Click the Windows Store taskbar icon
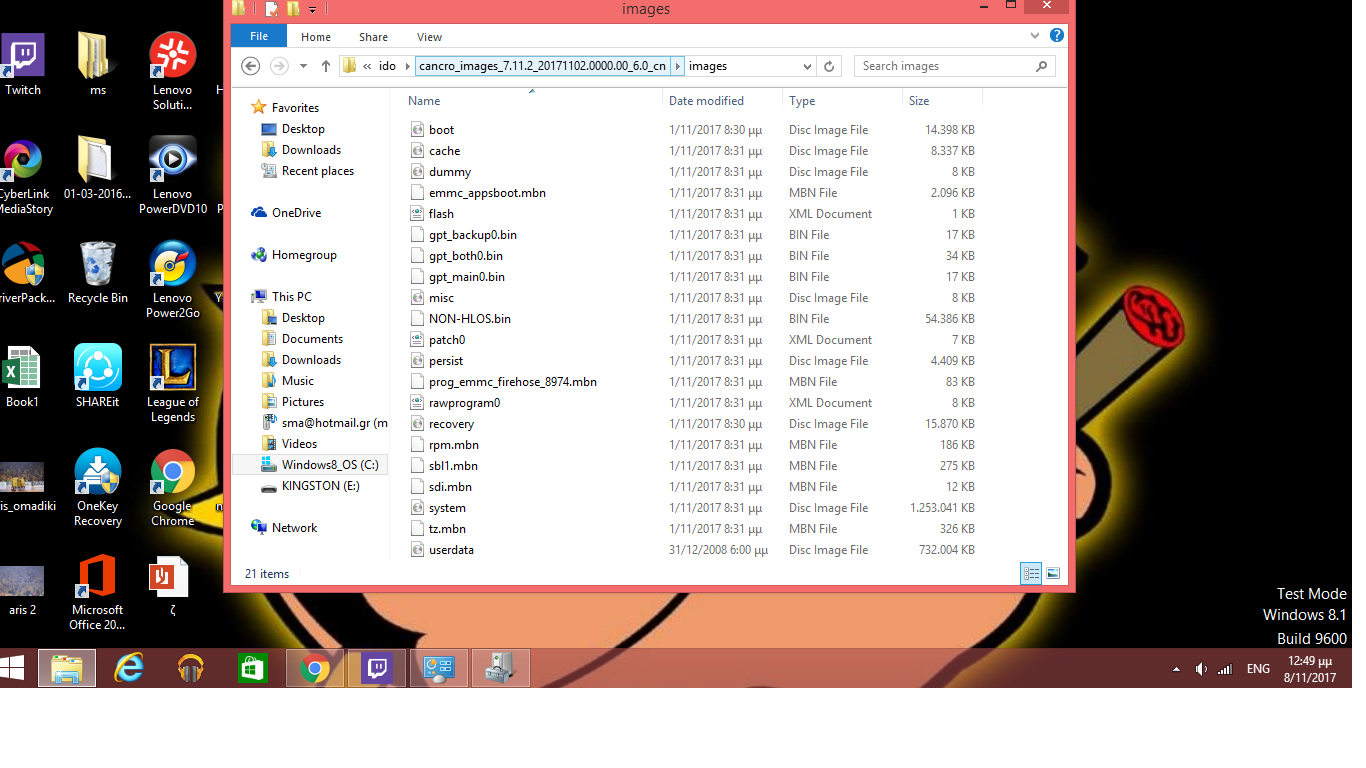 (253, 668)
